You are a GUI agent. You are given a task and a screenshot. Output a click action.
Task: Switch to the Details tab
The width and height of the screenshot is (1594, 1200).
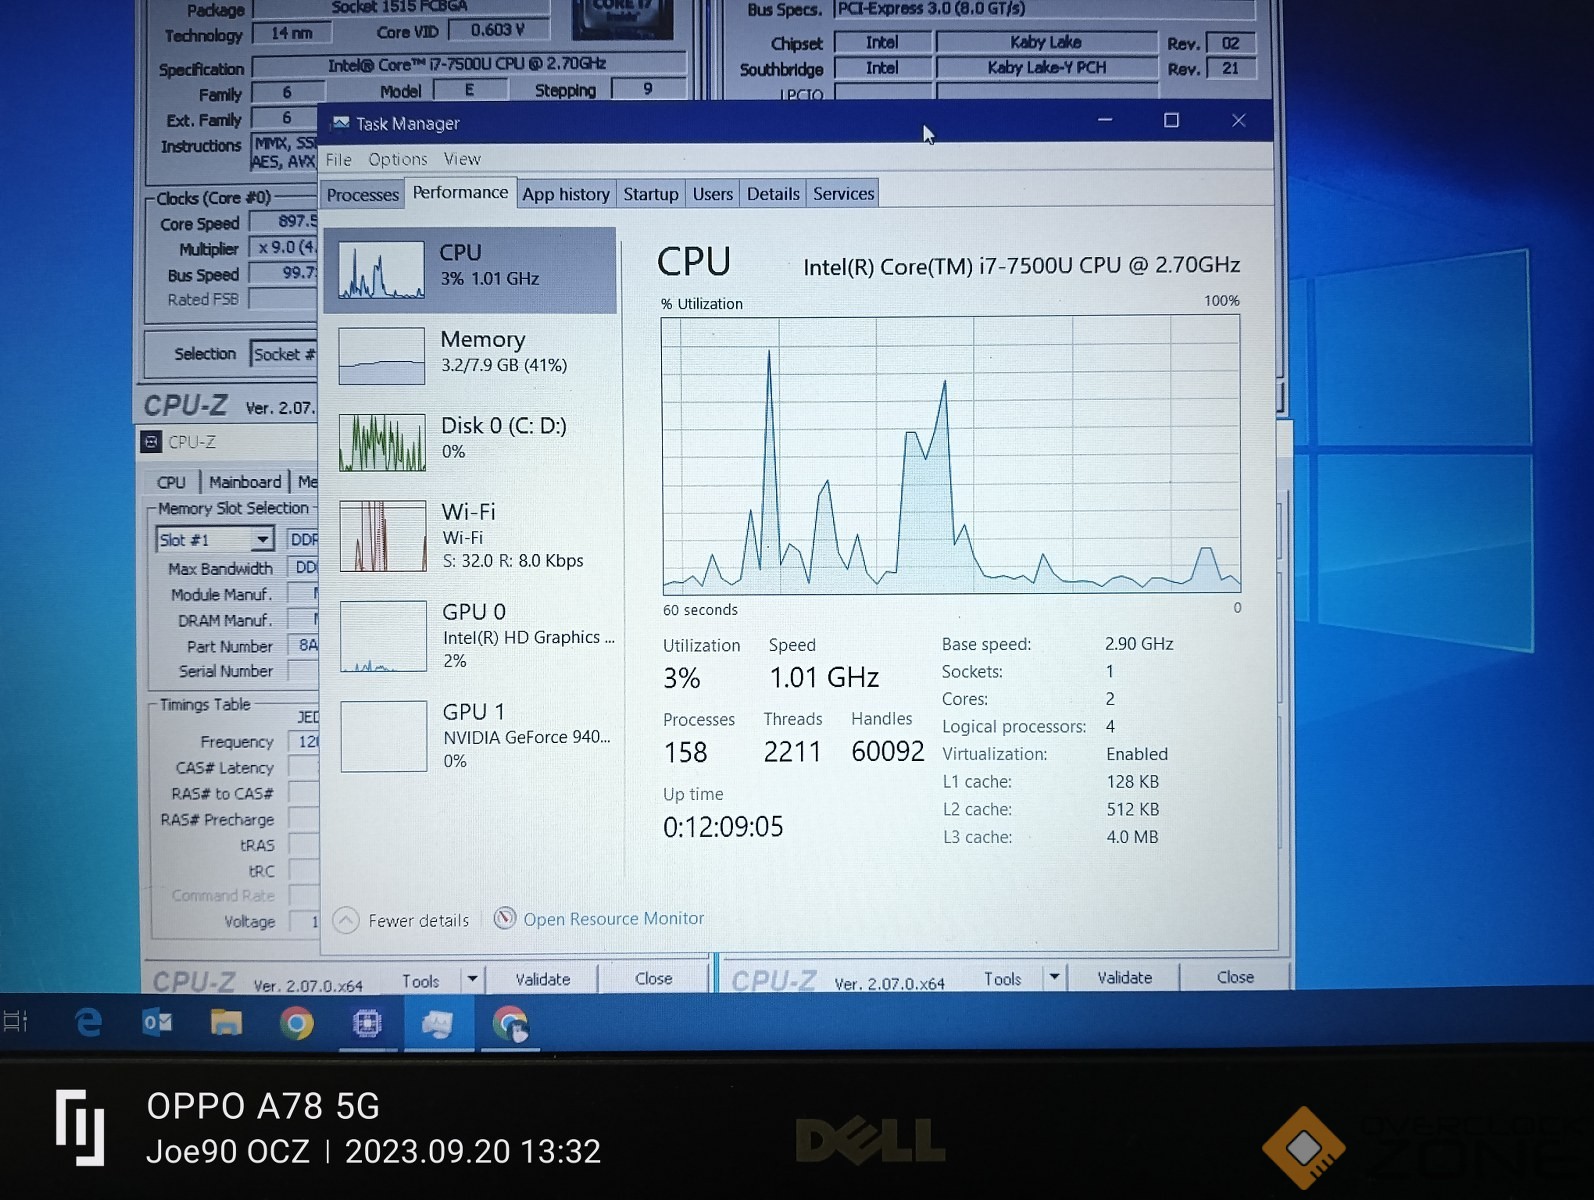click(773, 194)
